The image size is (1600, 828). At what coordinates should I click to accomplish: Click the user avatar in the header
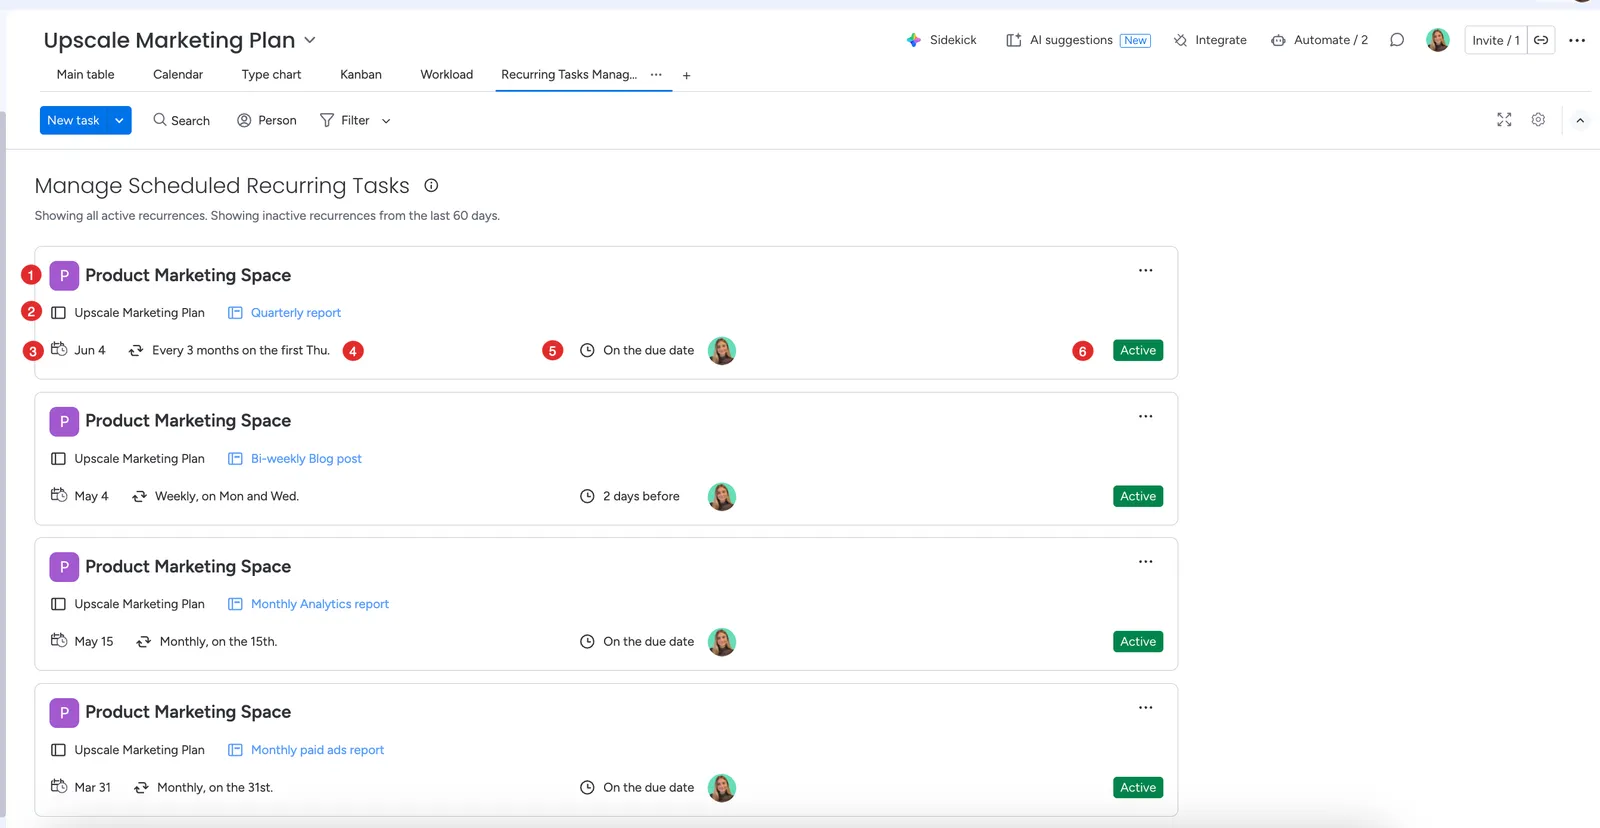tap(1438, 40)
